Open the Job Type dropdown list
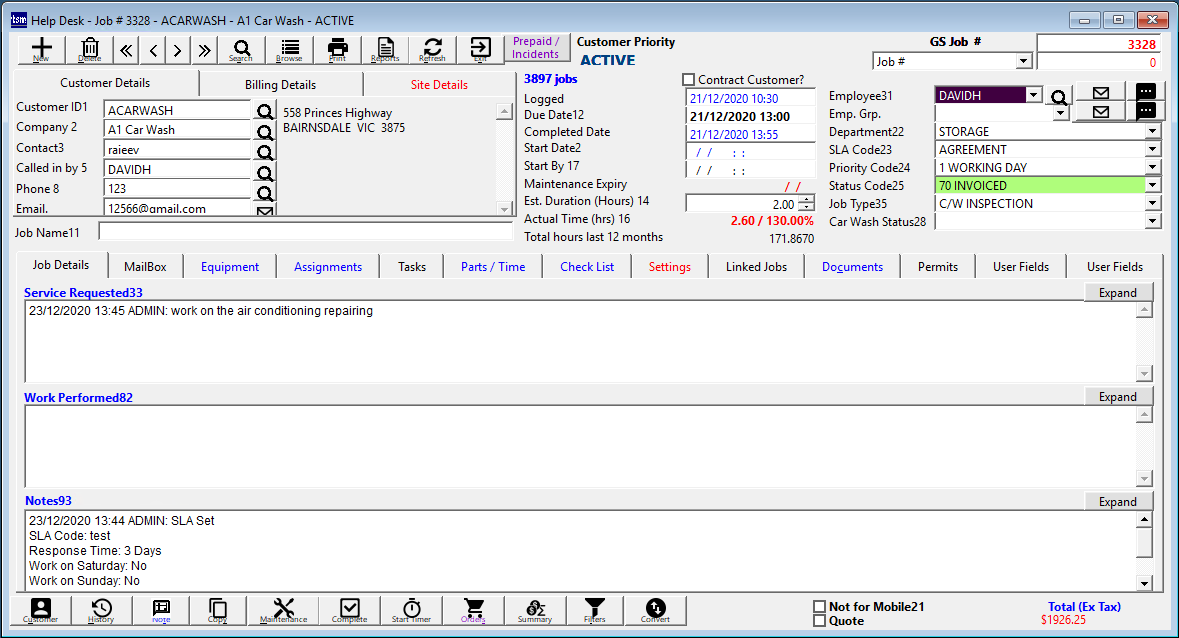Viewport: 1179px width, 638px height. 1152,204
